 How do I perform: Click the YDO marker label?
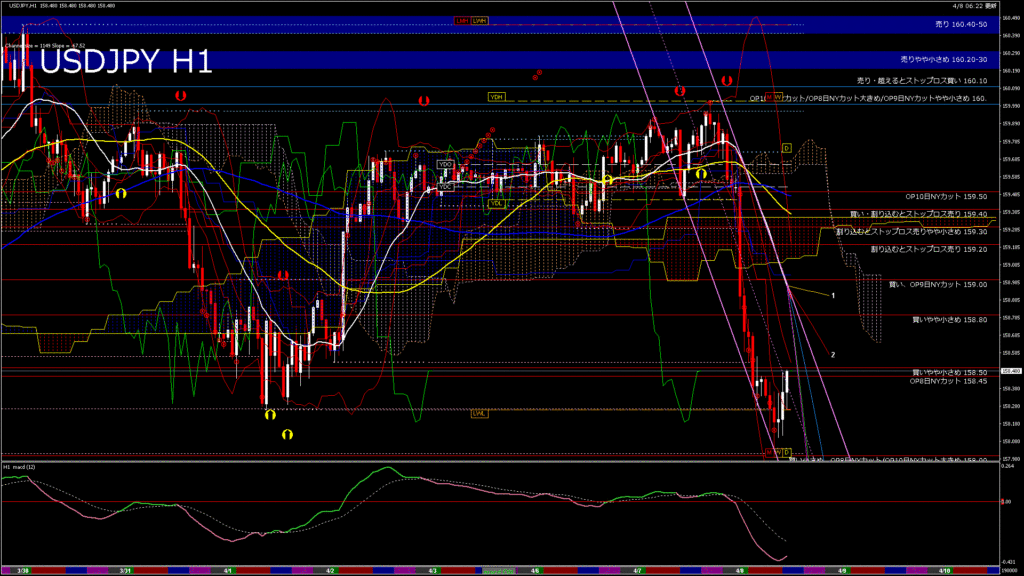tap(446, 164)
